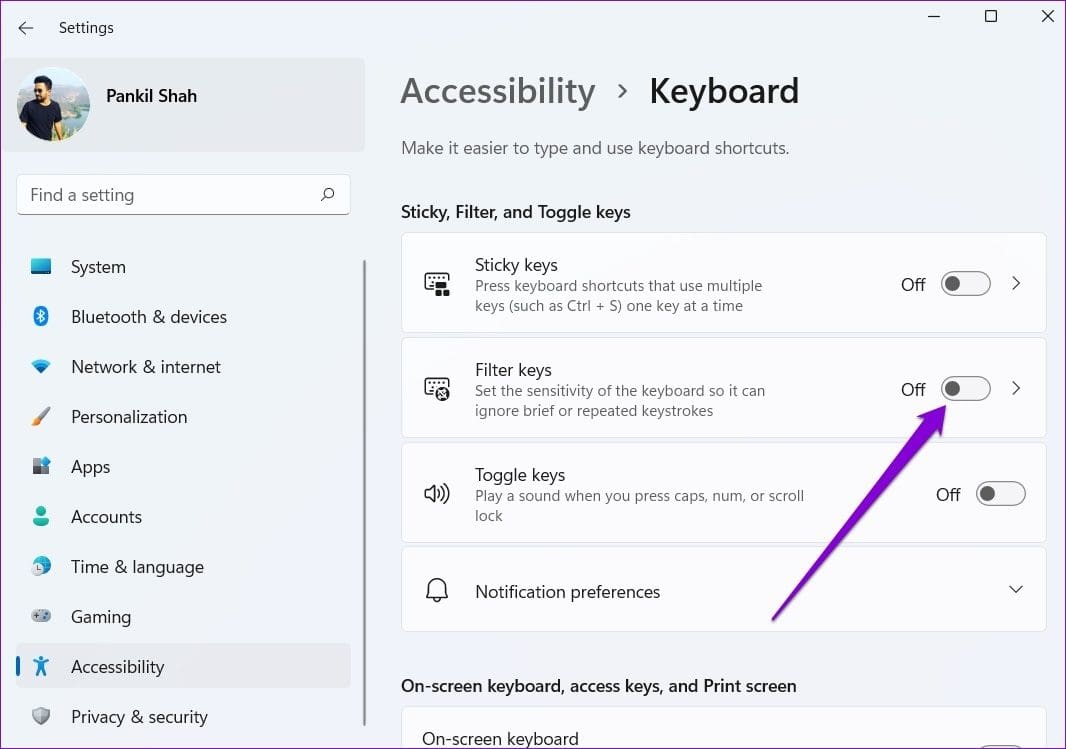Toggle the Toggle keys switch on

tap(1000, 494)
